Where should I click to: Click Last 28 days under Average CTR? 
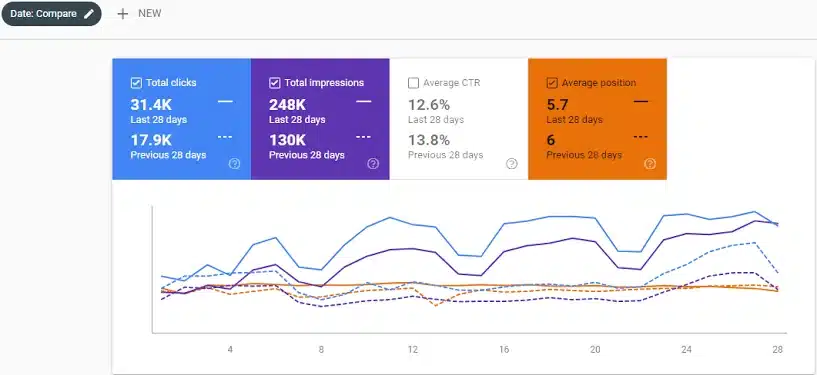(x=436, y=120)
